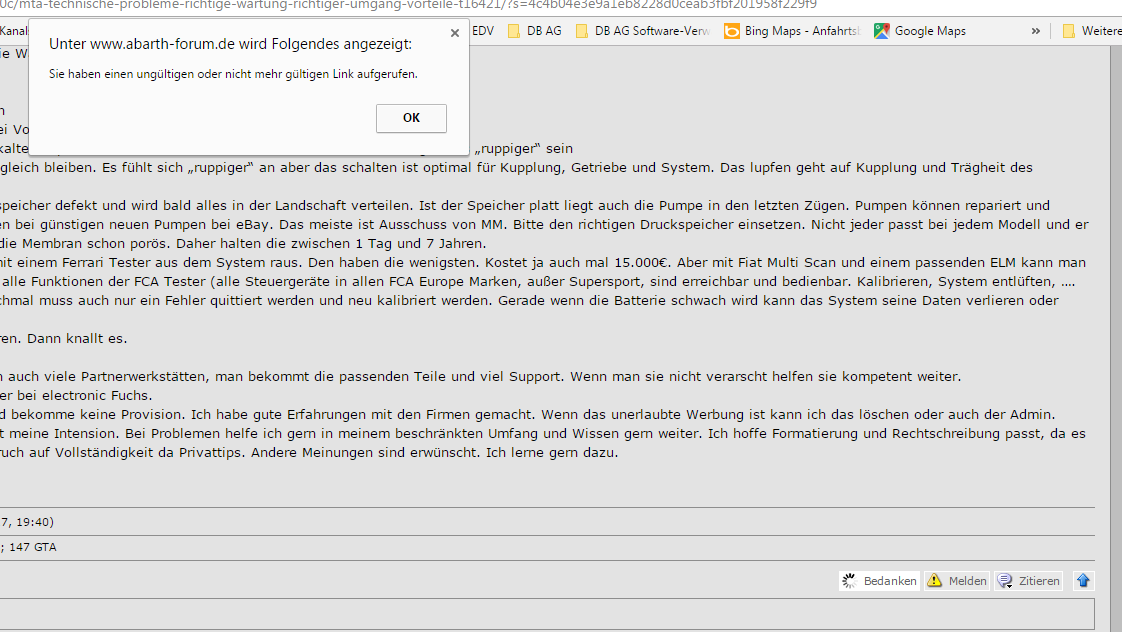Quote the post with Zitieren label
The width and height of the screenshot is (1122, 632).
(1039, 581)
